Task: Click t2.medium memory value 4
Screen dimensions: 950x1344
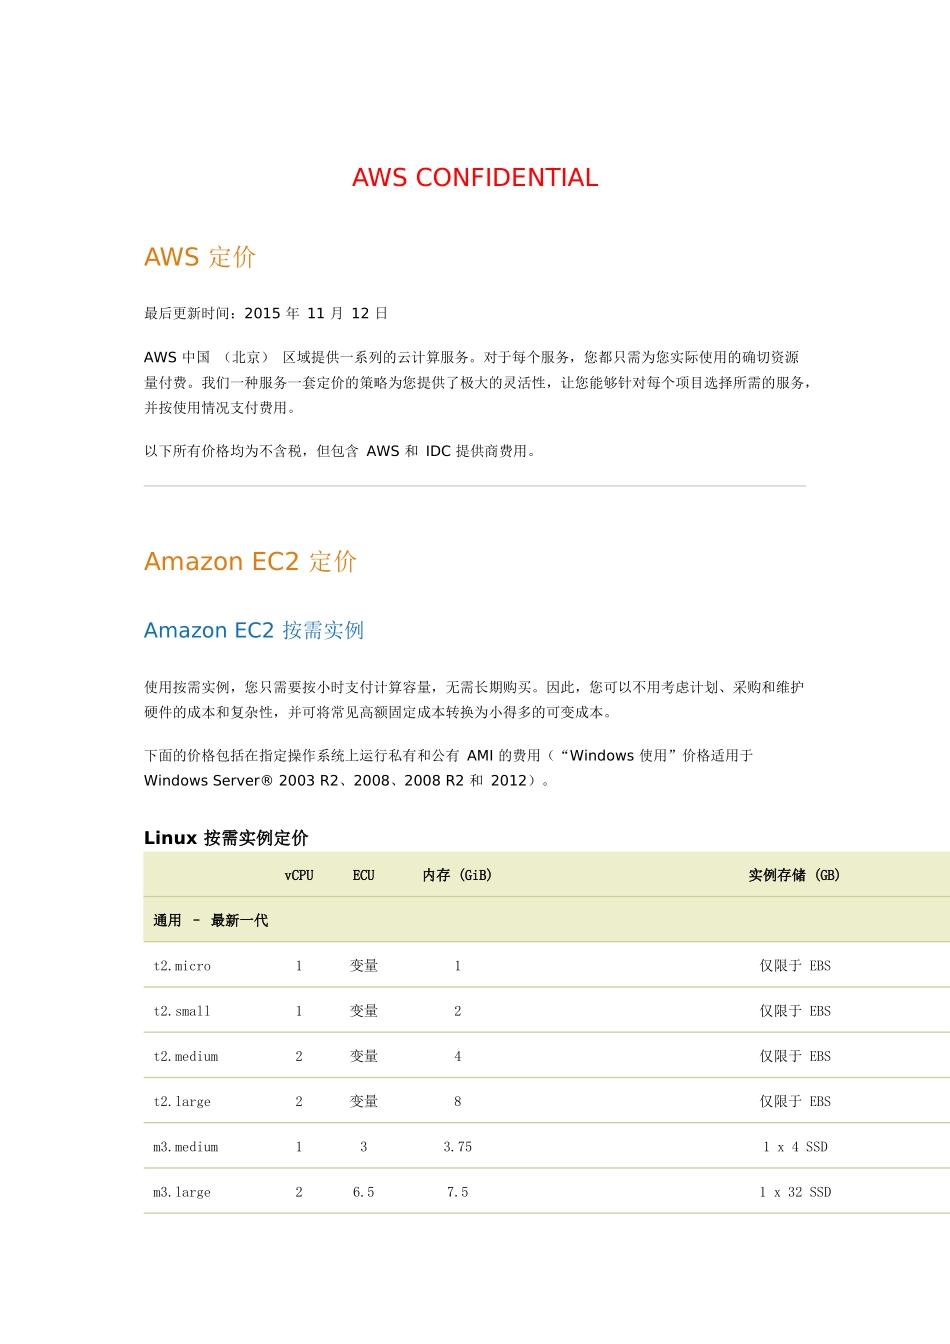Action: [458, 1057]
